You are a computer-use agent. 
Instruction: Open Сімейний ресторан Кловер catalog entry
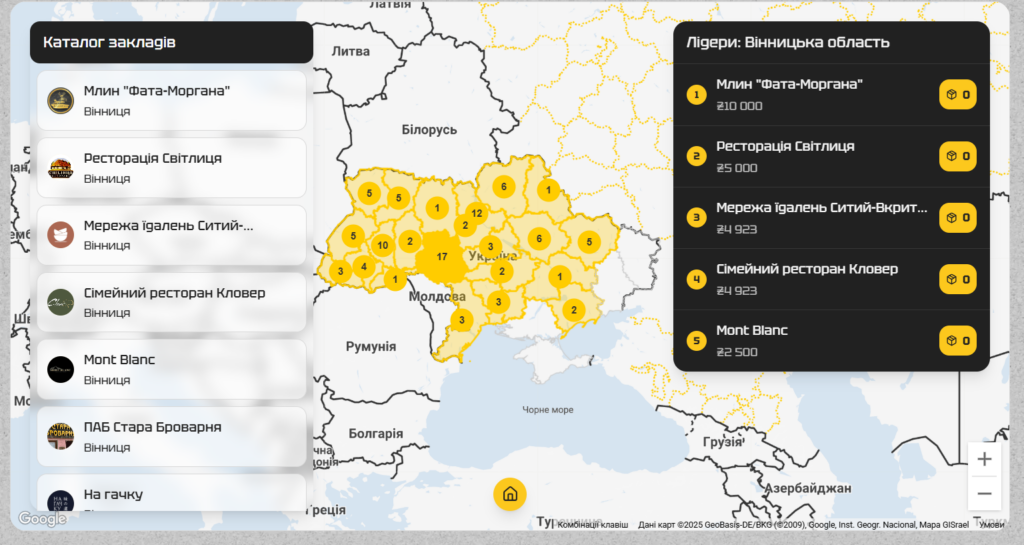click(x=171, y=302)
